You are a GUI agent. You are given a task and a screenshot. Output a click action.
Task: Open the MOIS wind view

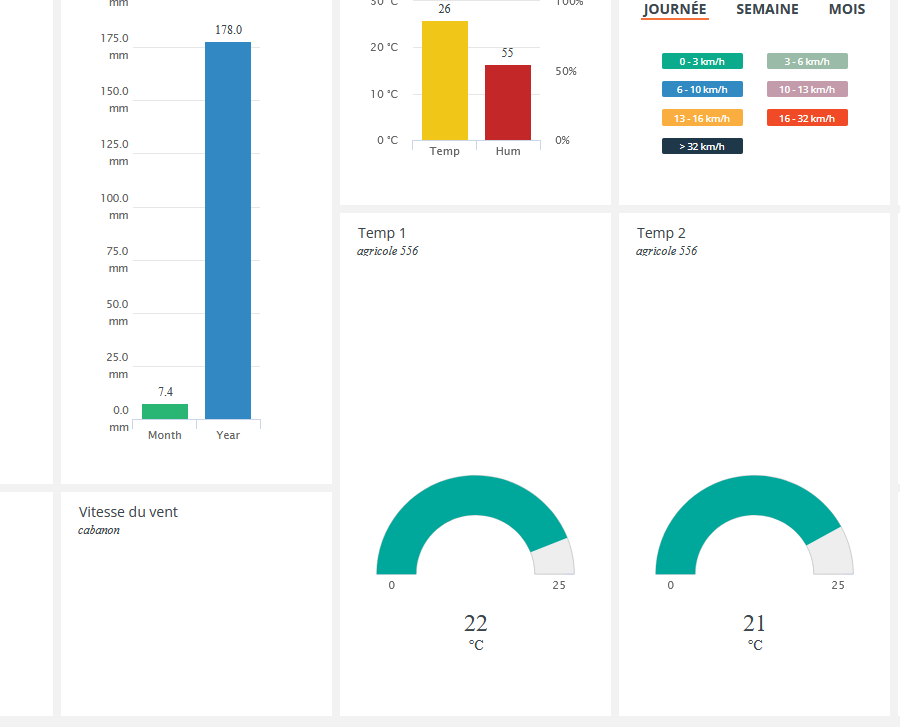(x=846, y=9)
